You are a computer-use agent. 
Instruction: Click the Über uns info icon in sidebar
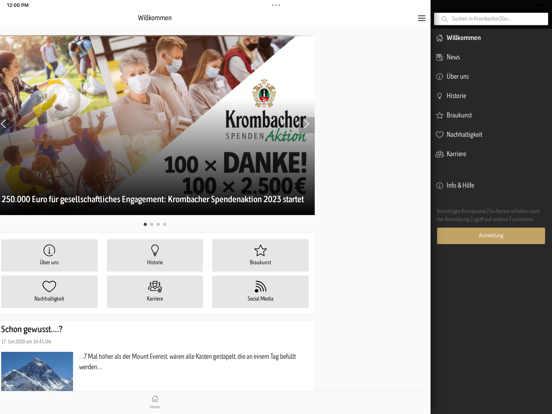pos(439,77)
